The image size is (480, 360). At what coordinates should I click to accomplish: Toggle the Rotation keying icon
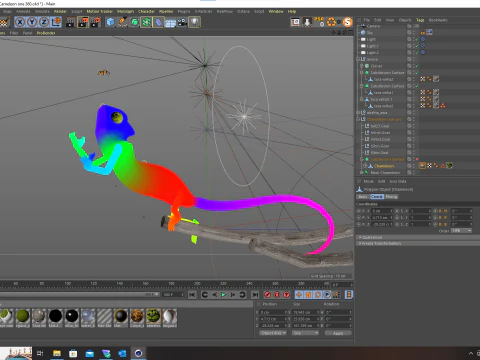[318, 295]
